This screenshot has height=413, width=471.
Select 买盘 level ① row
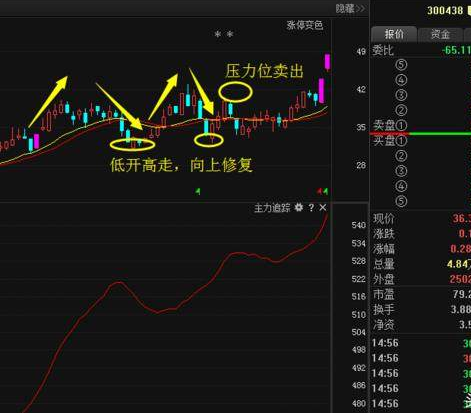pyautogui.click(x=421, y=141)
